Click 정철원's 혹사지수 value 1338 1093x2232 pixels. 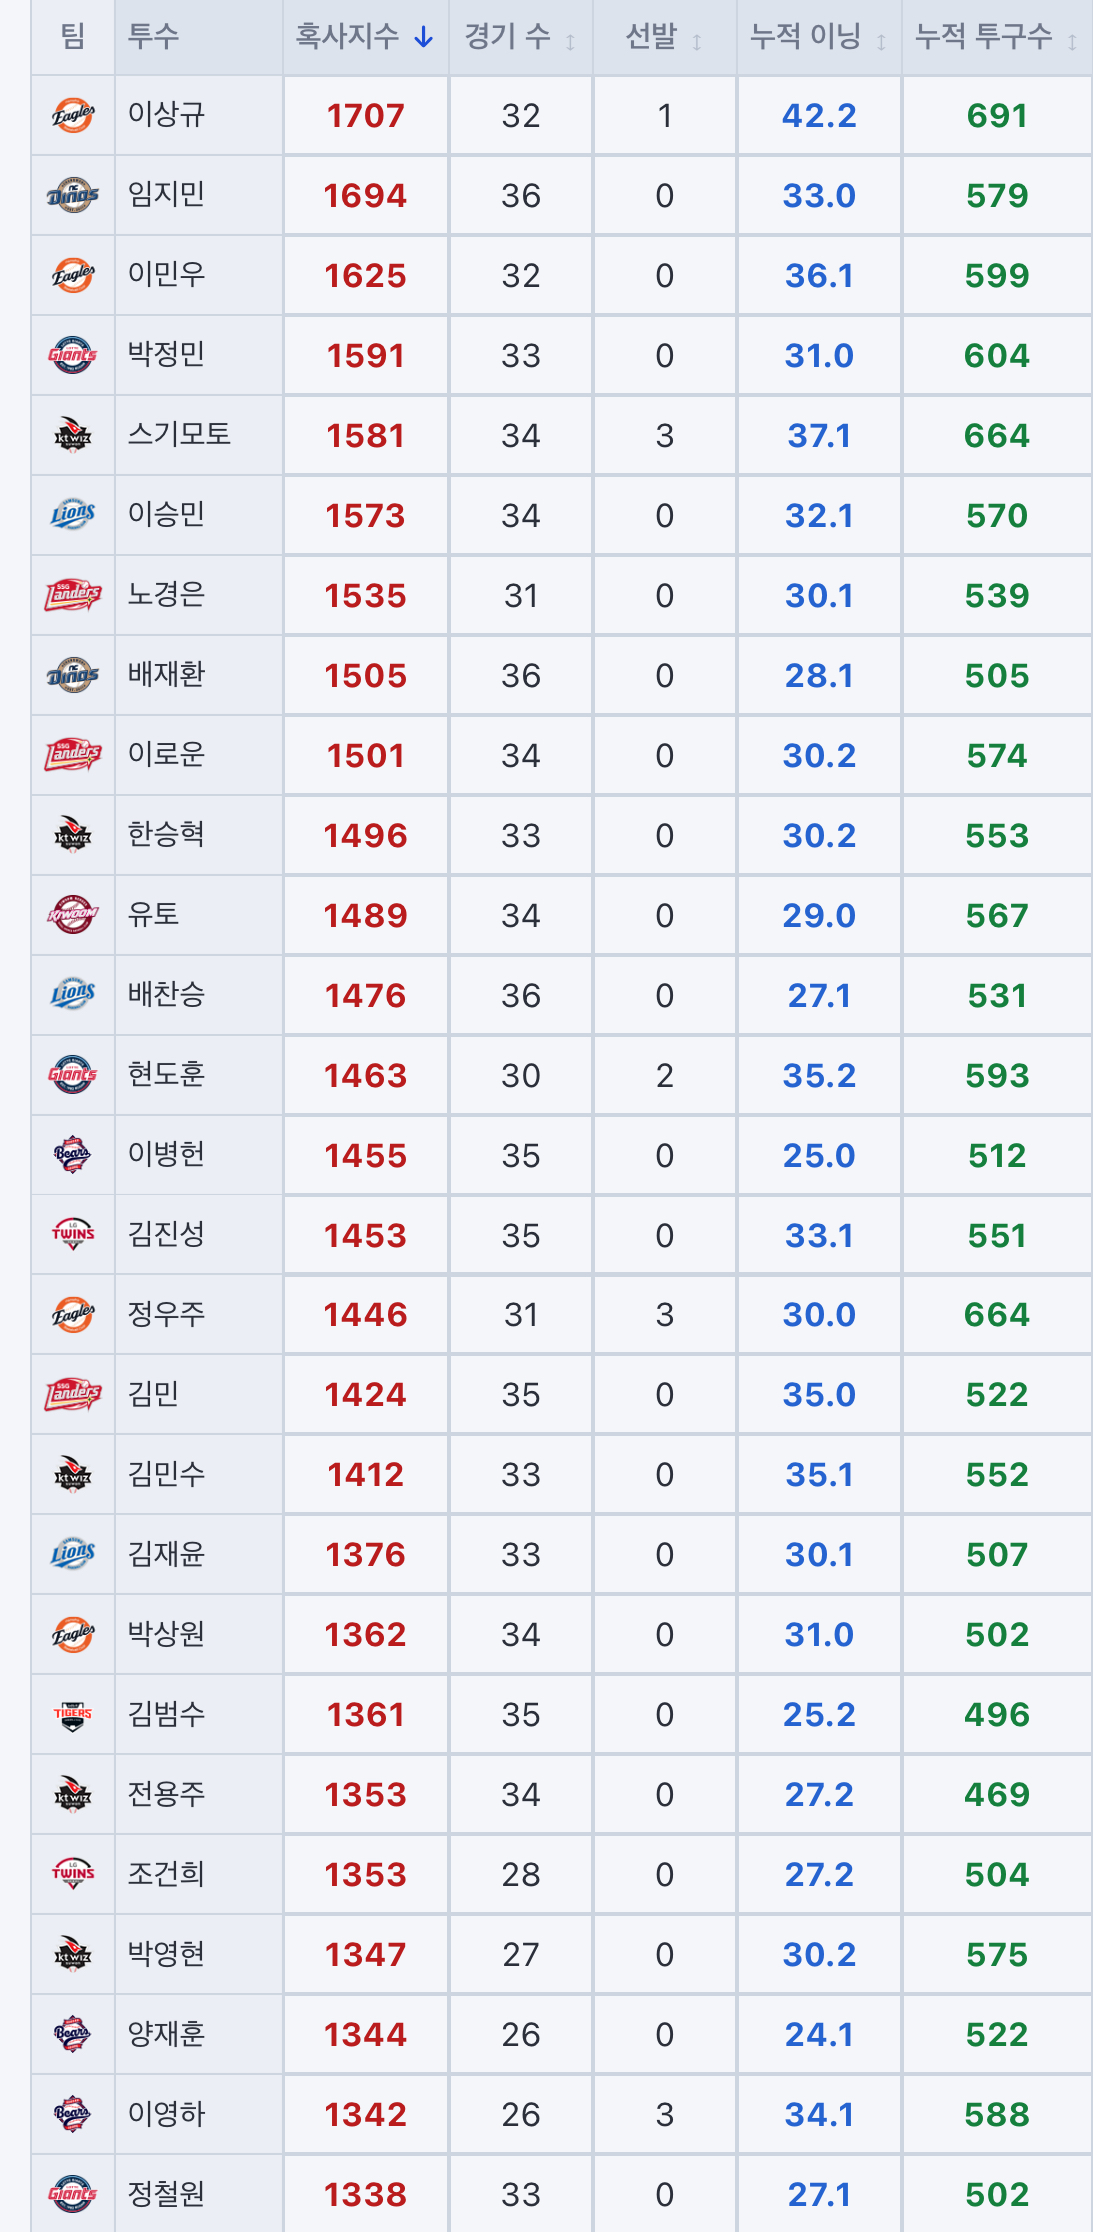click(365, 2194)
